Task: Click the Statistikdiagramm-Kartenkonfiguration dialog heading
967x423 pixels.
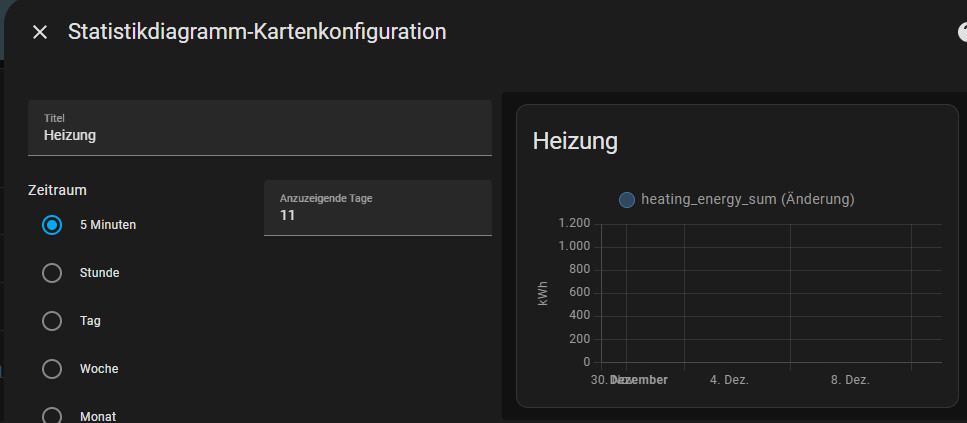Action: pos(257,32)
